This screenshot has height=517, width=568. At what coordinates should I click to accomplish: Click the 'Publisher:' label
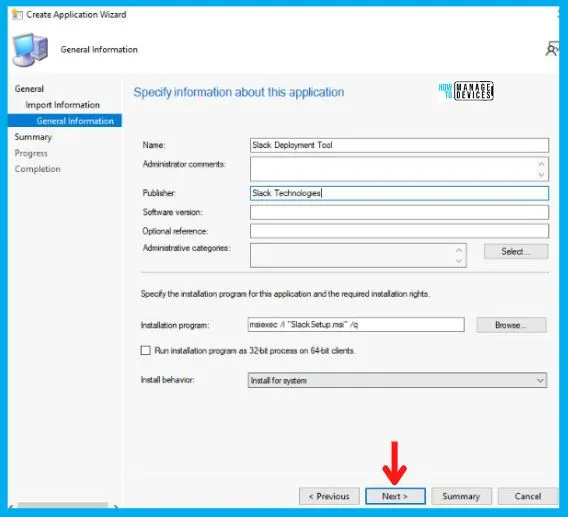click(159, 193)
